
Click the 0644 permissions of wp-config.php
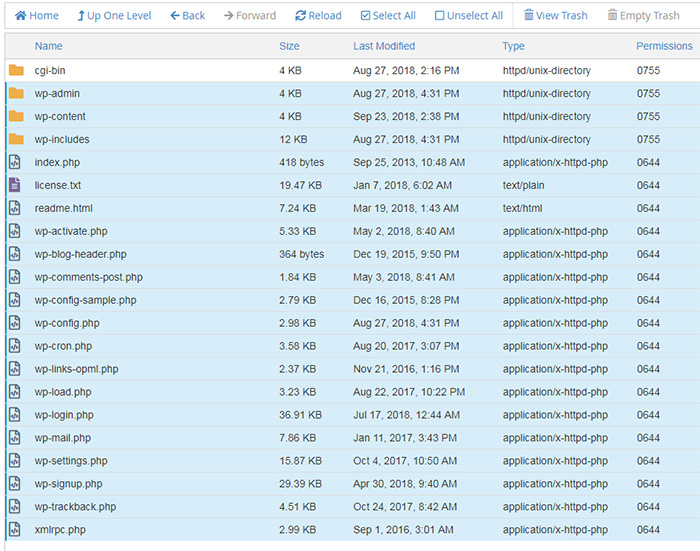(648, 323)
